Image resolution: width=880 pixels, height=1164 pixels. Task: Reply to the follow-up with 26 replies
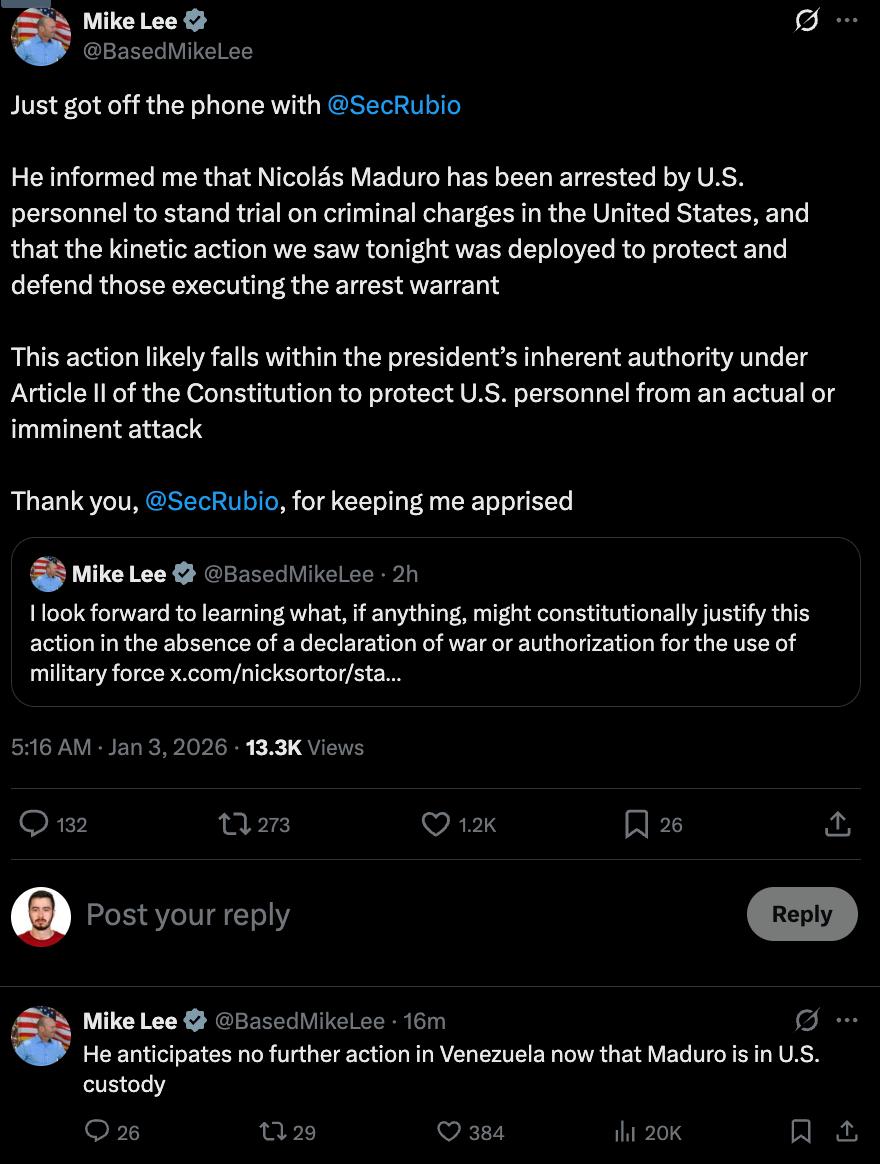coord(97,1131)
